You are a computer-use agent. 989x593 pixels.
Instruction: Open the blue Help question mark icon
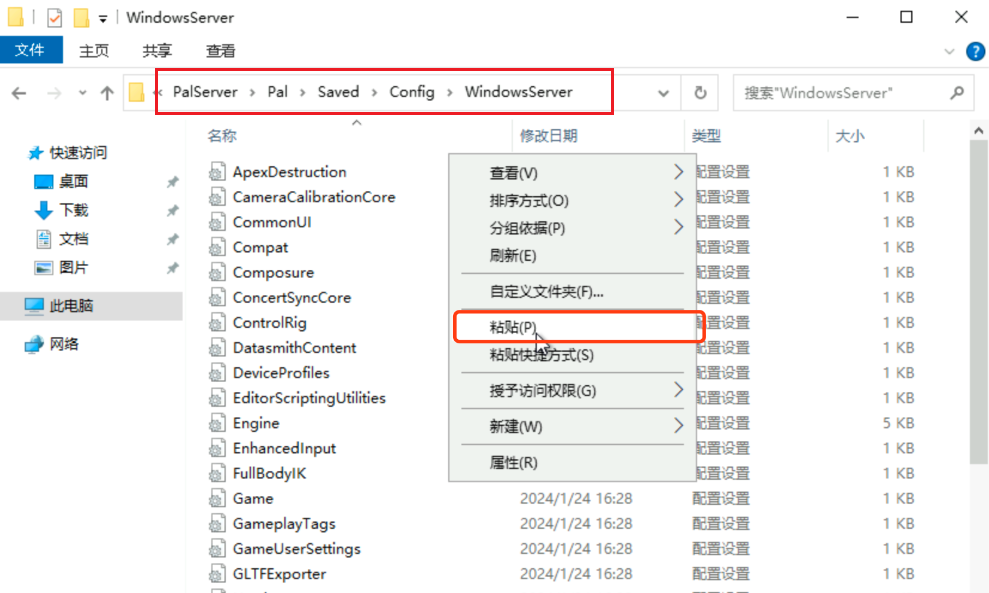point(975,51)
